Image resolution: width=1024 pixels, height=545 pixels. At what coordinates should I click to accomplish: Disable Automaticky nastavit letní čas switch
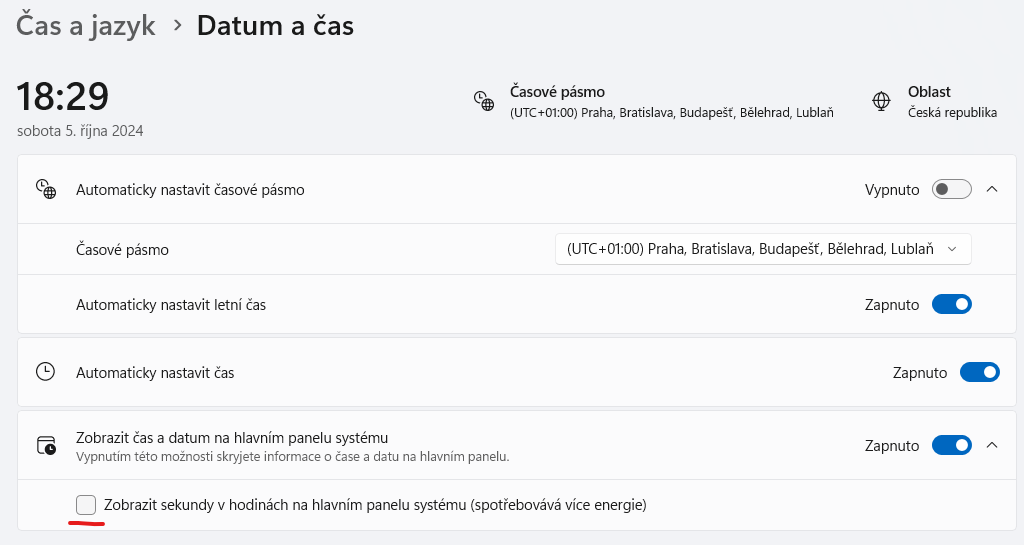[x=951, y=304]
